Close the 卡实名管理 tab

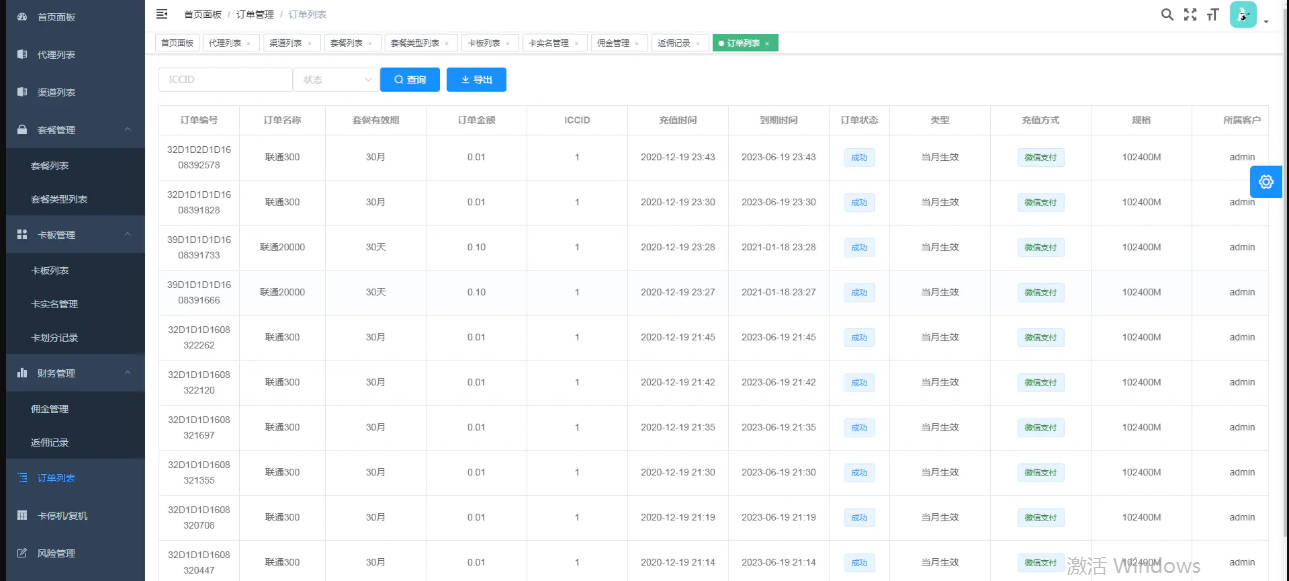577,44
